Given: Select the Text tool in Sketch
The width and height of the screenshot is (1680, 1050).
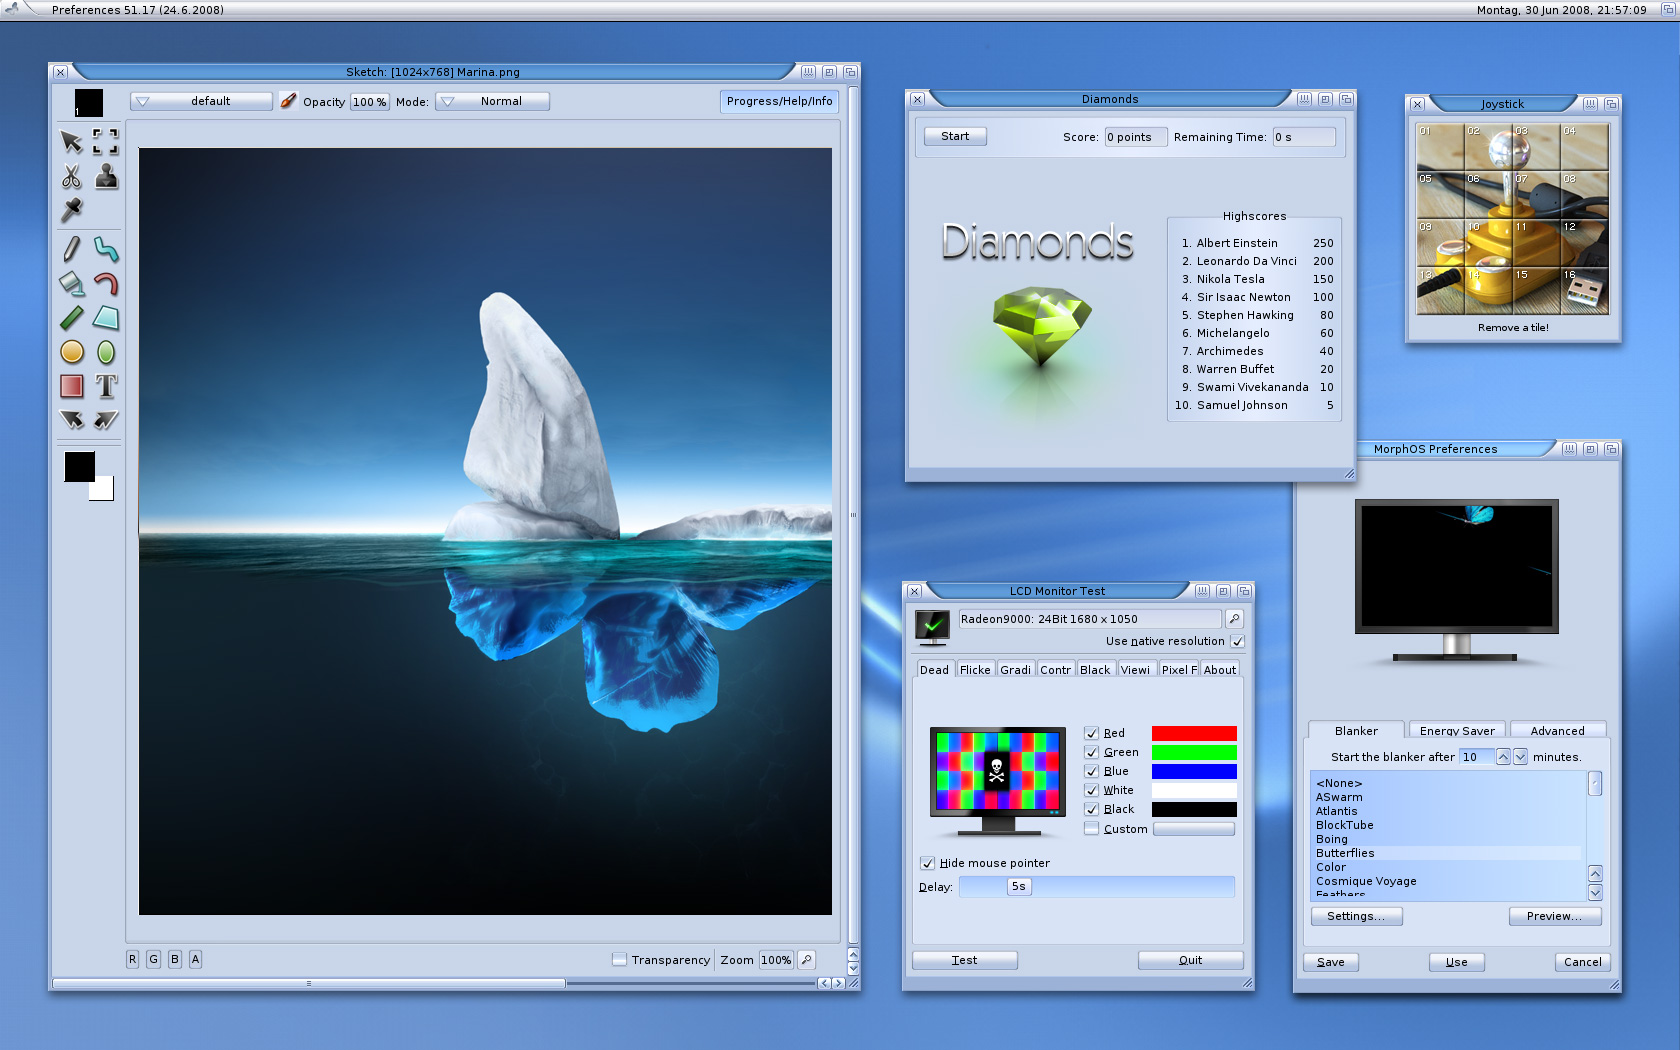Looking at the screenshot, I should [x=106, y=386].
